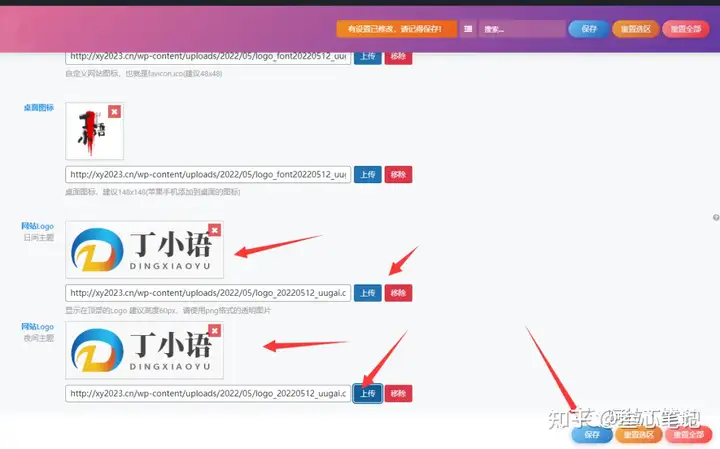The width and height of the screenshot is (720, 449).
Task: Click the 日间主题 logo preview thumbnail
Action: click(x=145, y=250)
